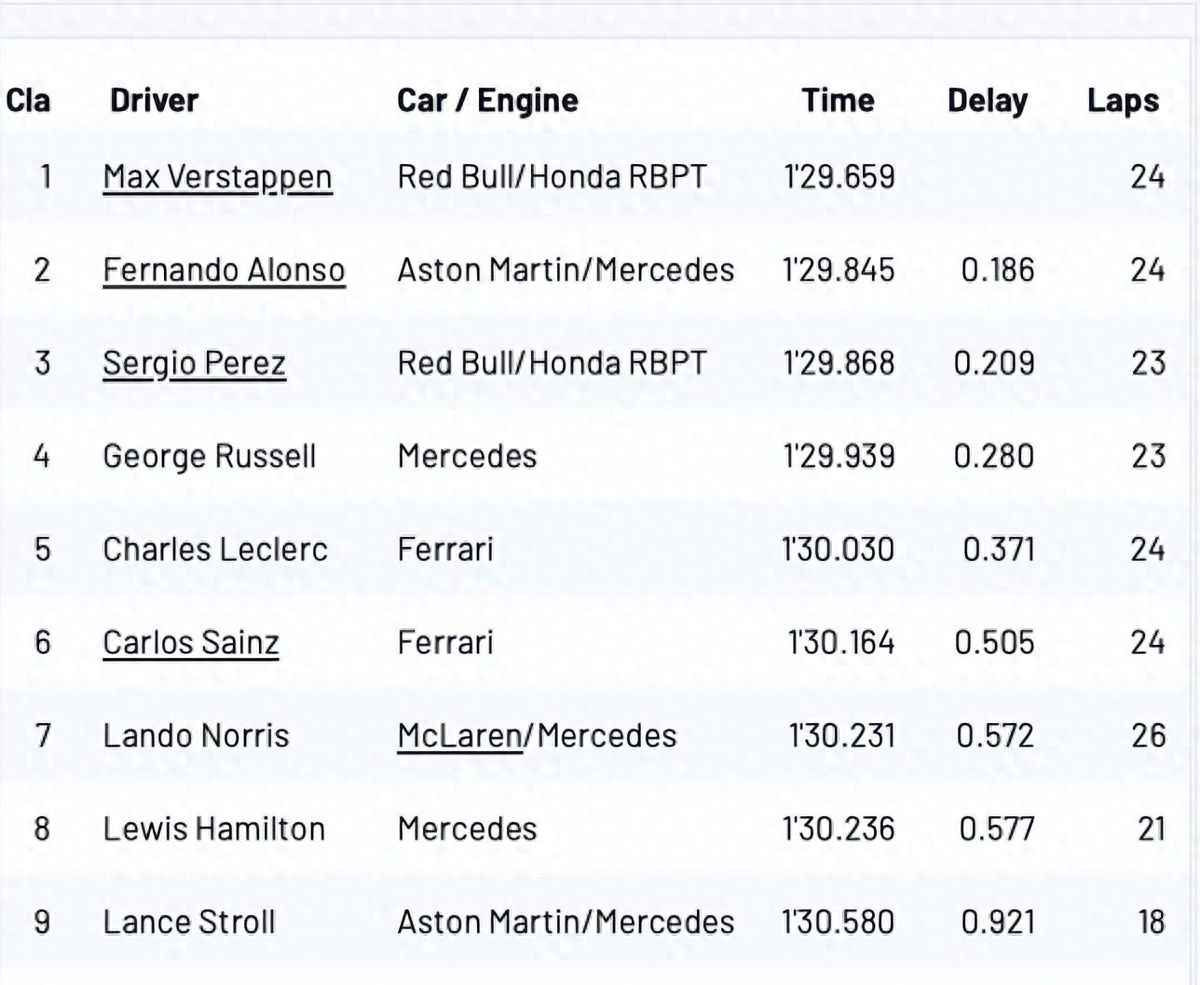The image size is (1200, 985).
Task: Select the Delay column header
Action: tap(987, 100)
